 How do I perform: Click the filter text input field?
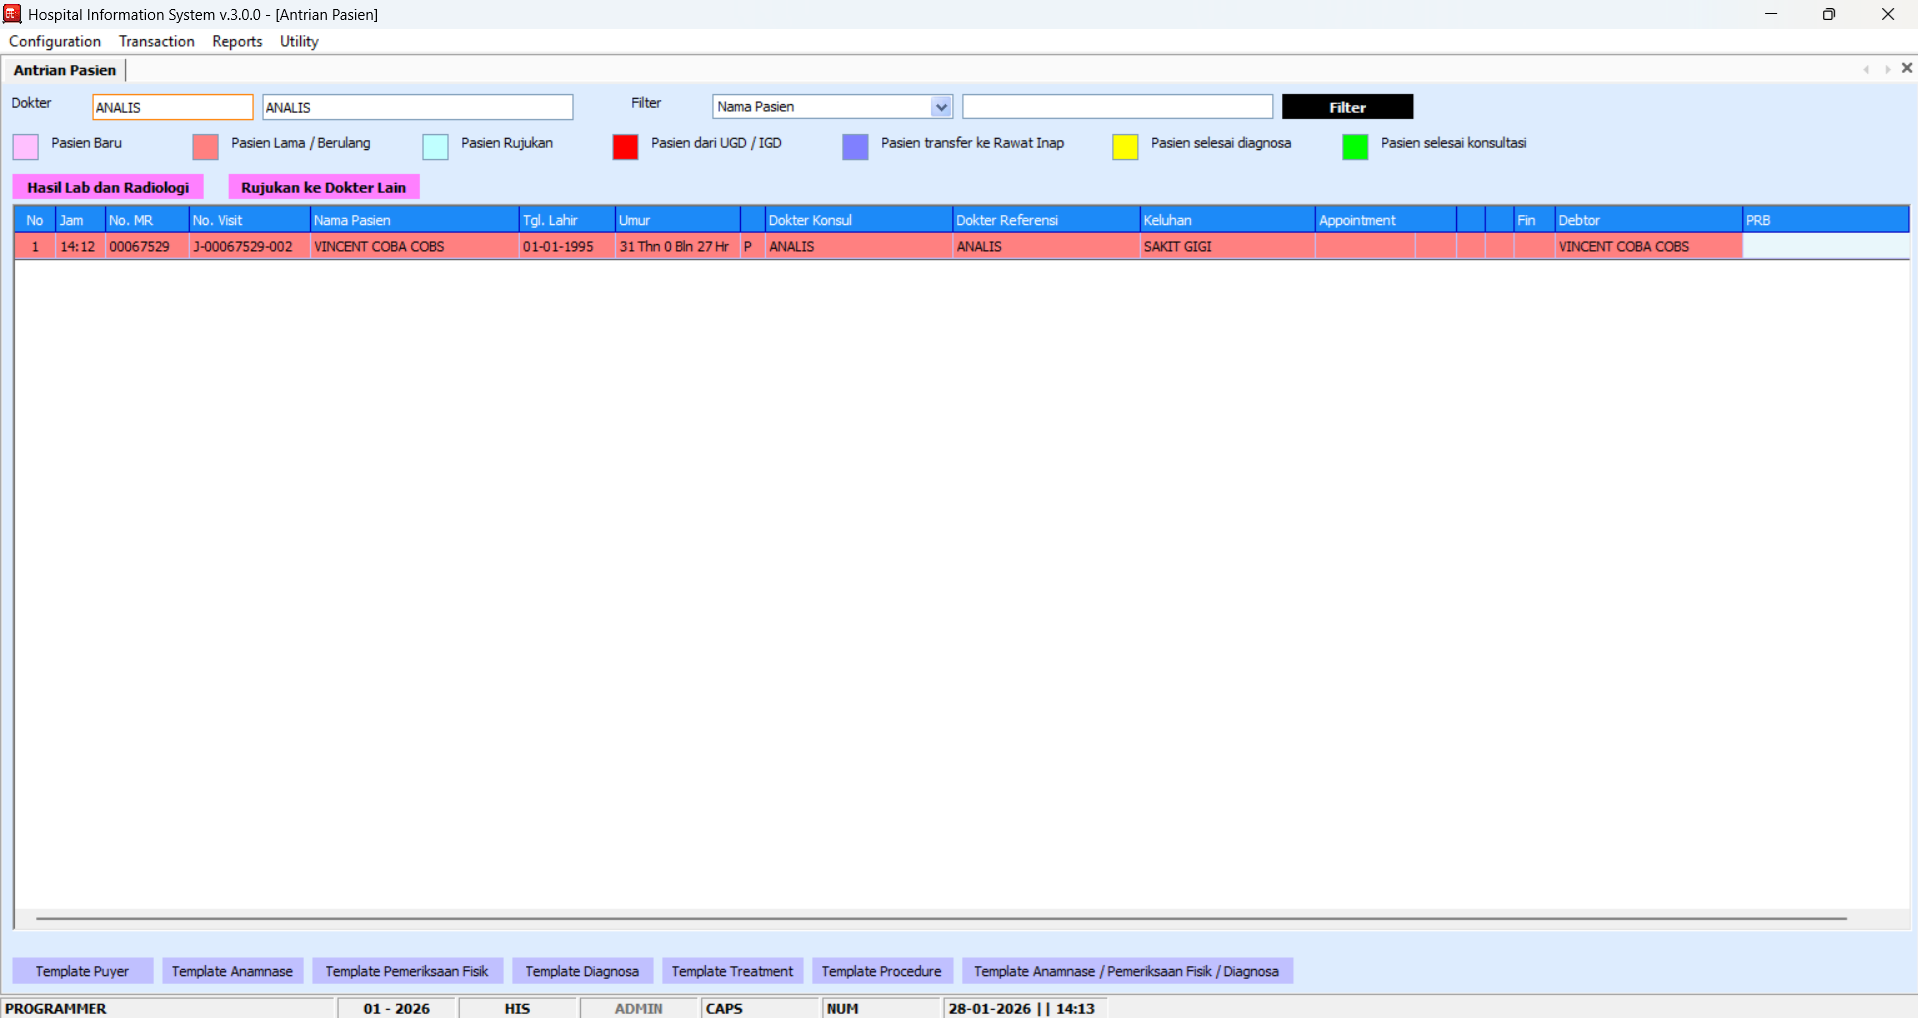pos(1117,107)
